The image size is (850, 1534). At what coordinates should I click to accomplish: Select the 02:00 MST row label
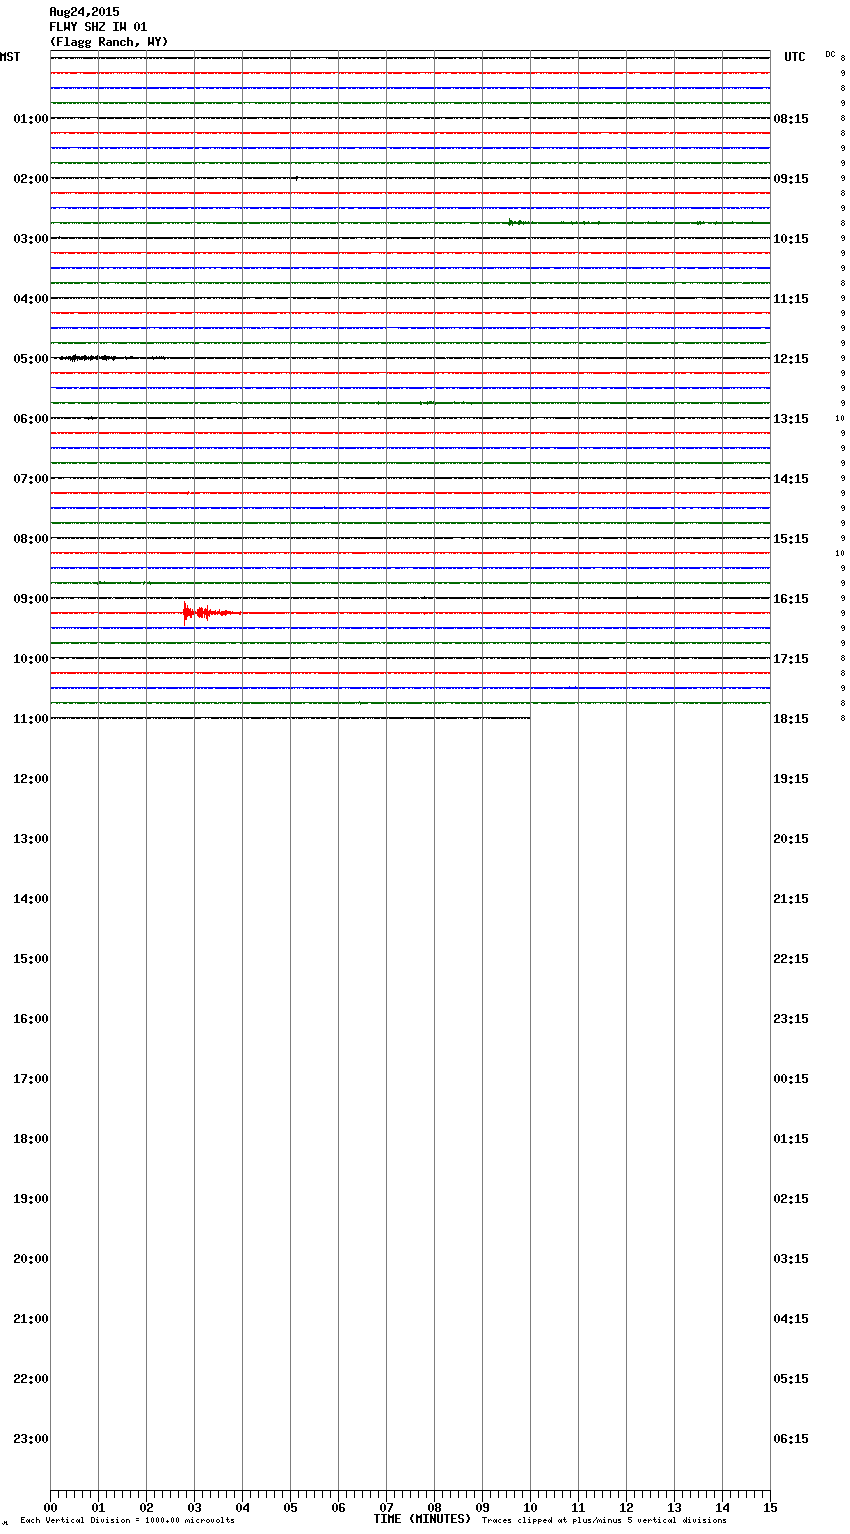coord(30,179)
